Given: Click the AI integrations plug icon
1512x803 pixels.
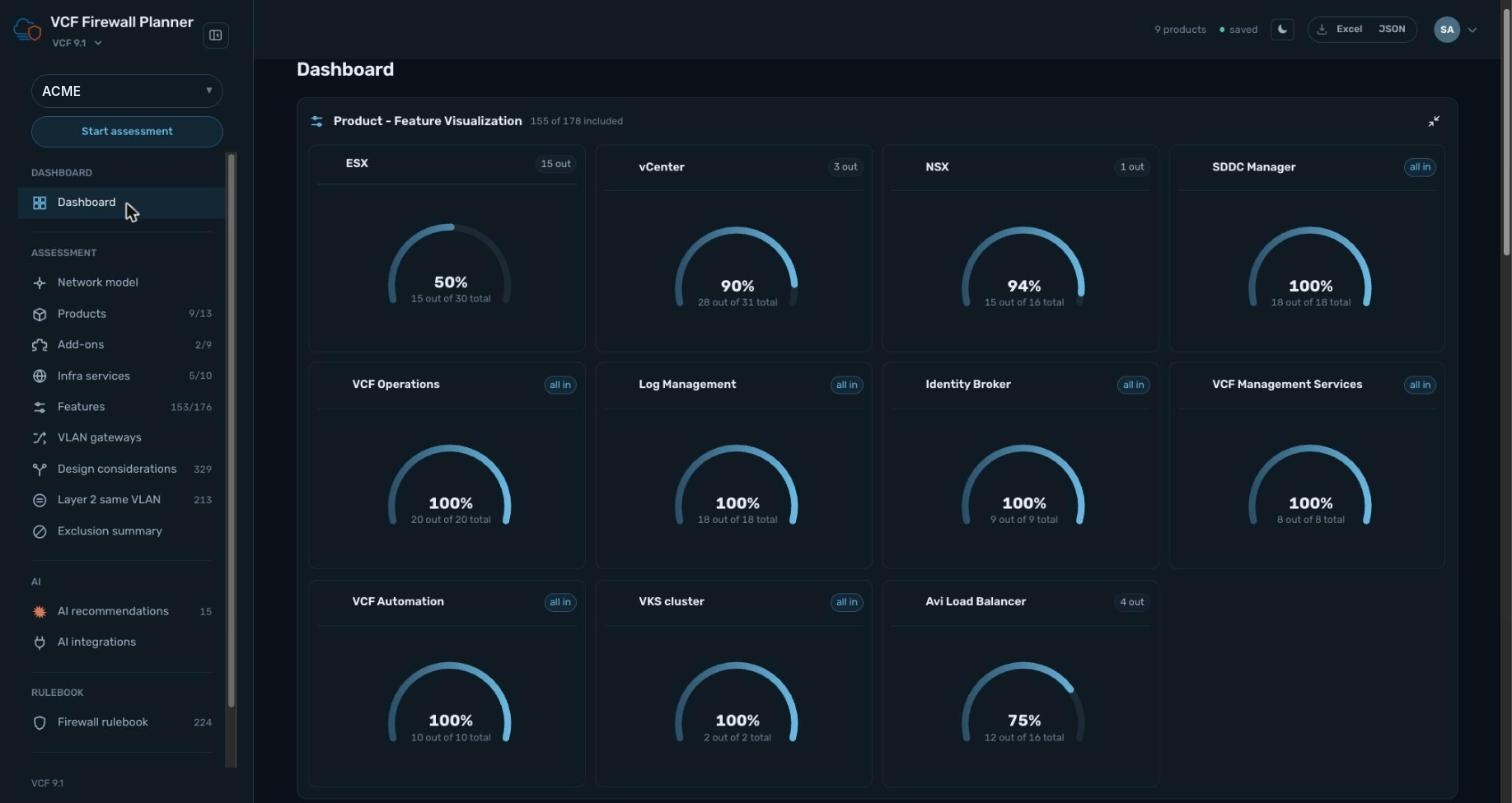Looking at the screenshot, I should click(39, 642).
